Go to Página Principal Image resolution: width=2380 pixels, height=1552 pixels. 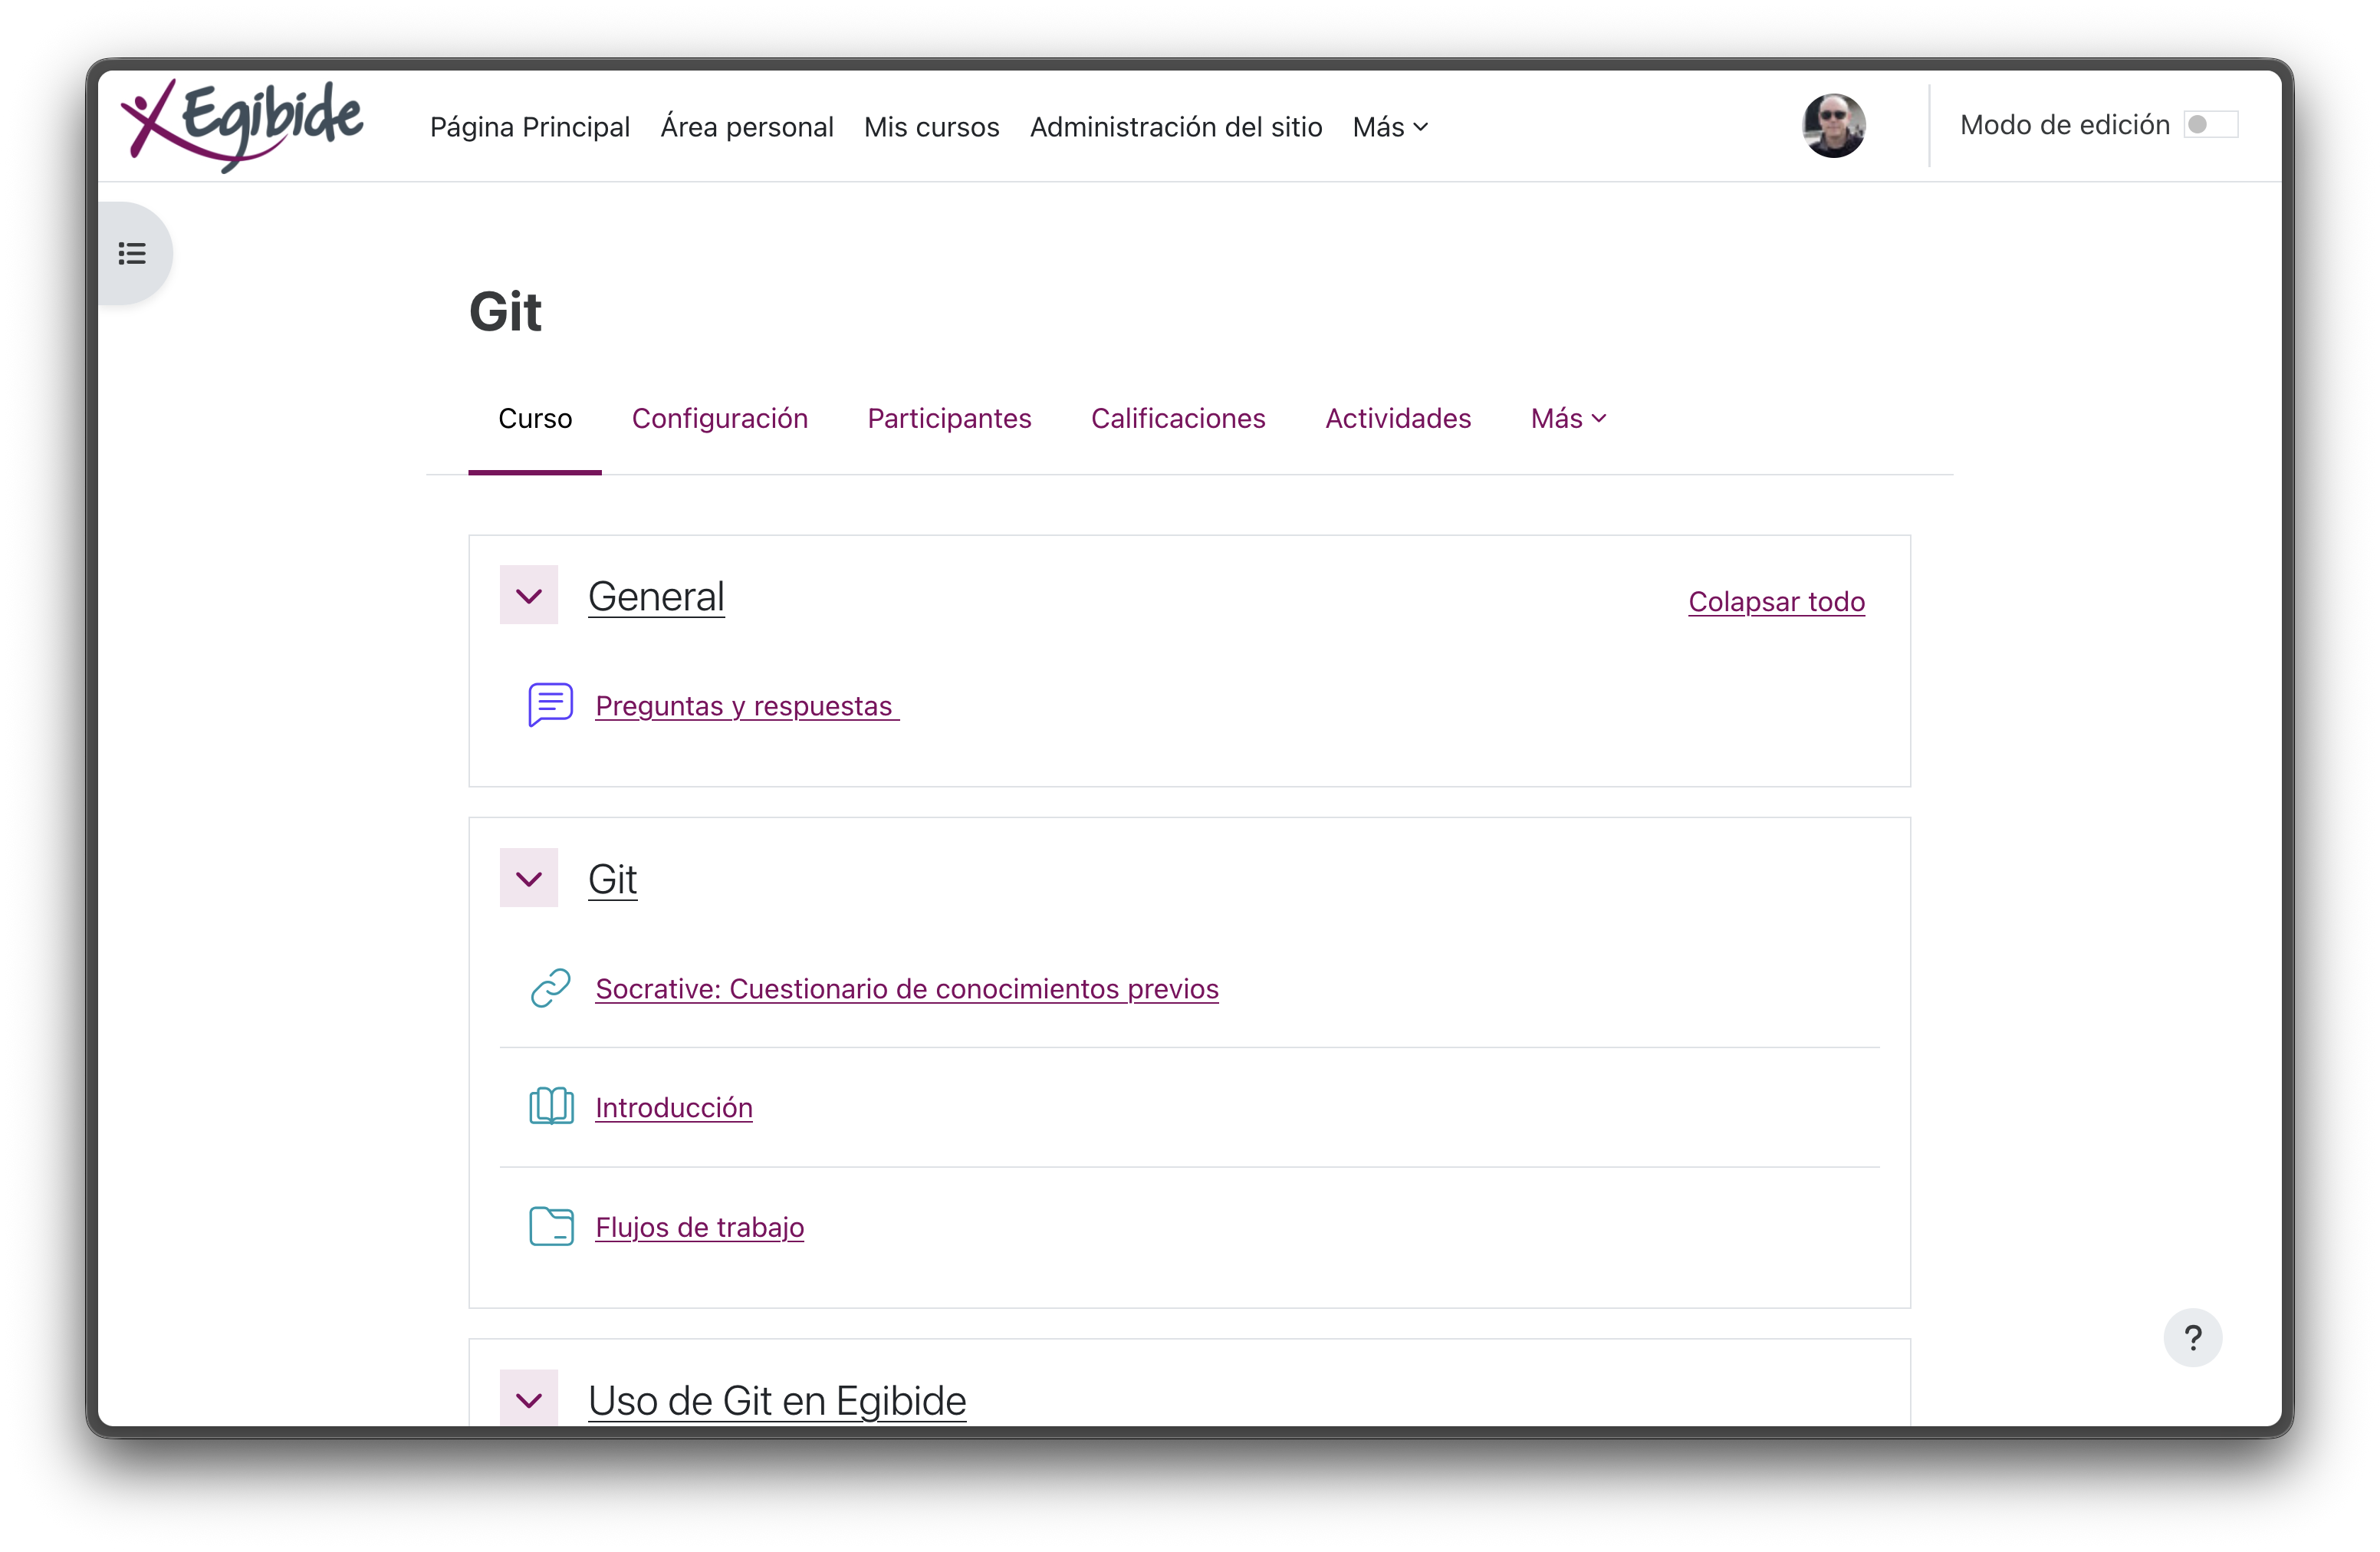(x=530, y=127)
